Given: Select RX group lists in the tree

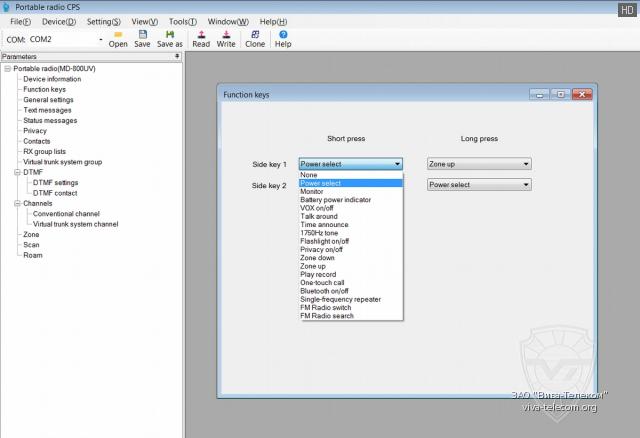Looking at the screenshot, I should point(44,151).
